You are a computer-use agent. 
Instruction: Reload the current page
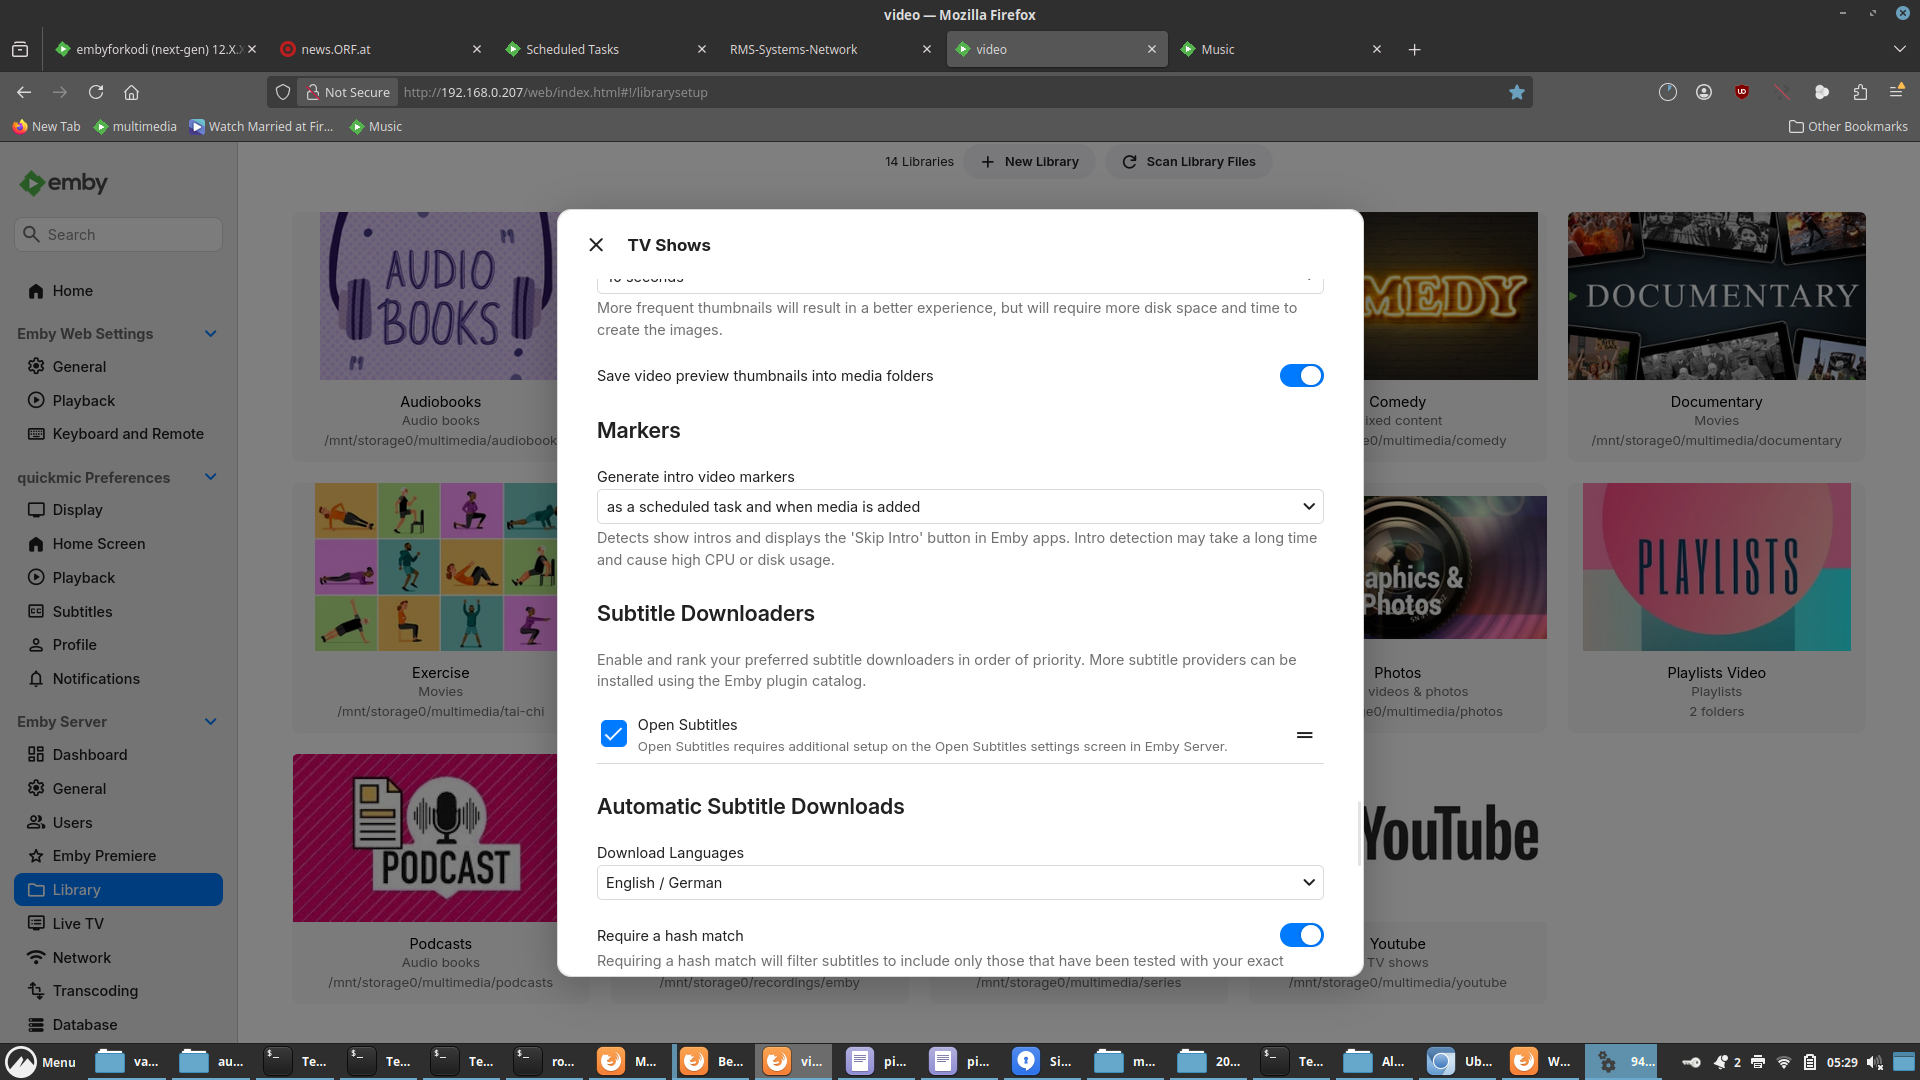click(96, 92)
